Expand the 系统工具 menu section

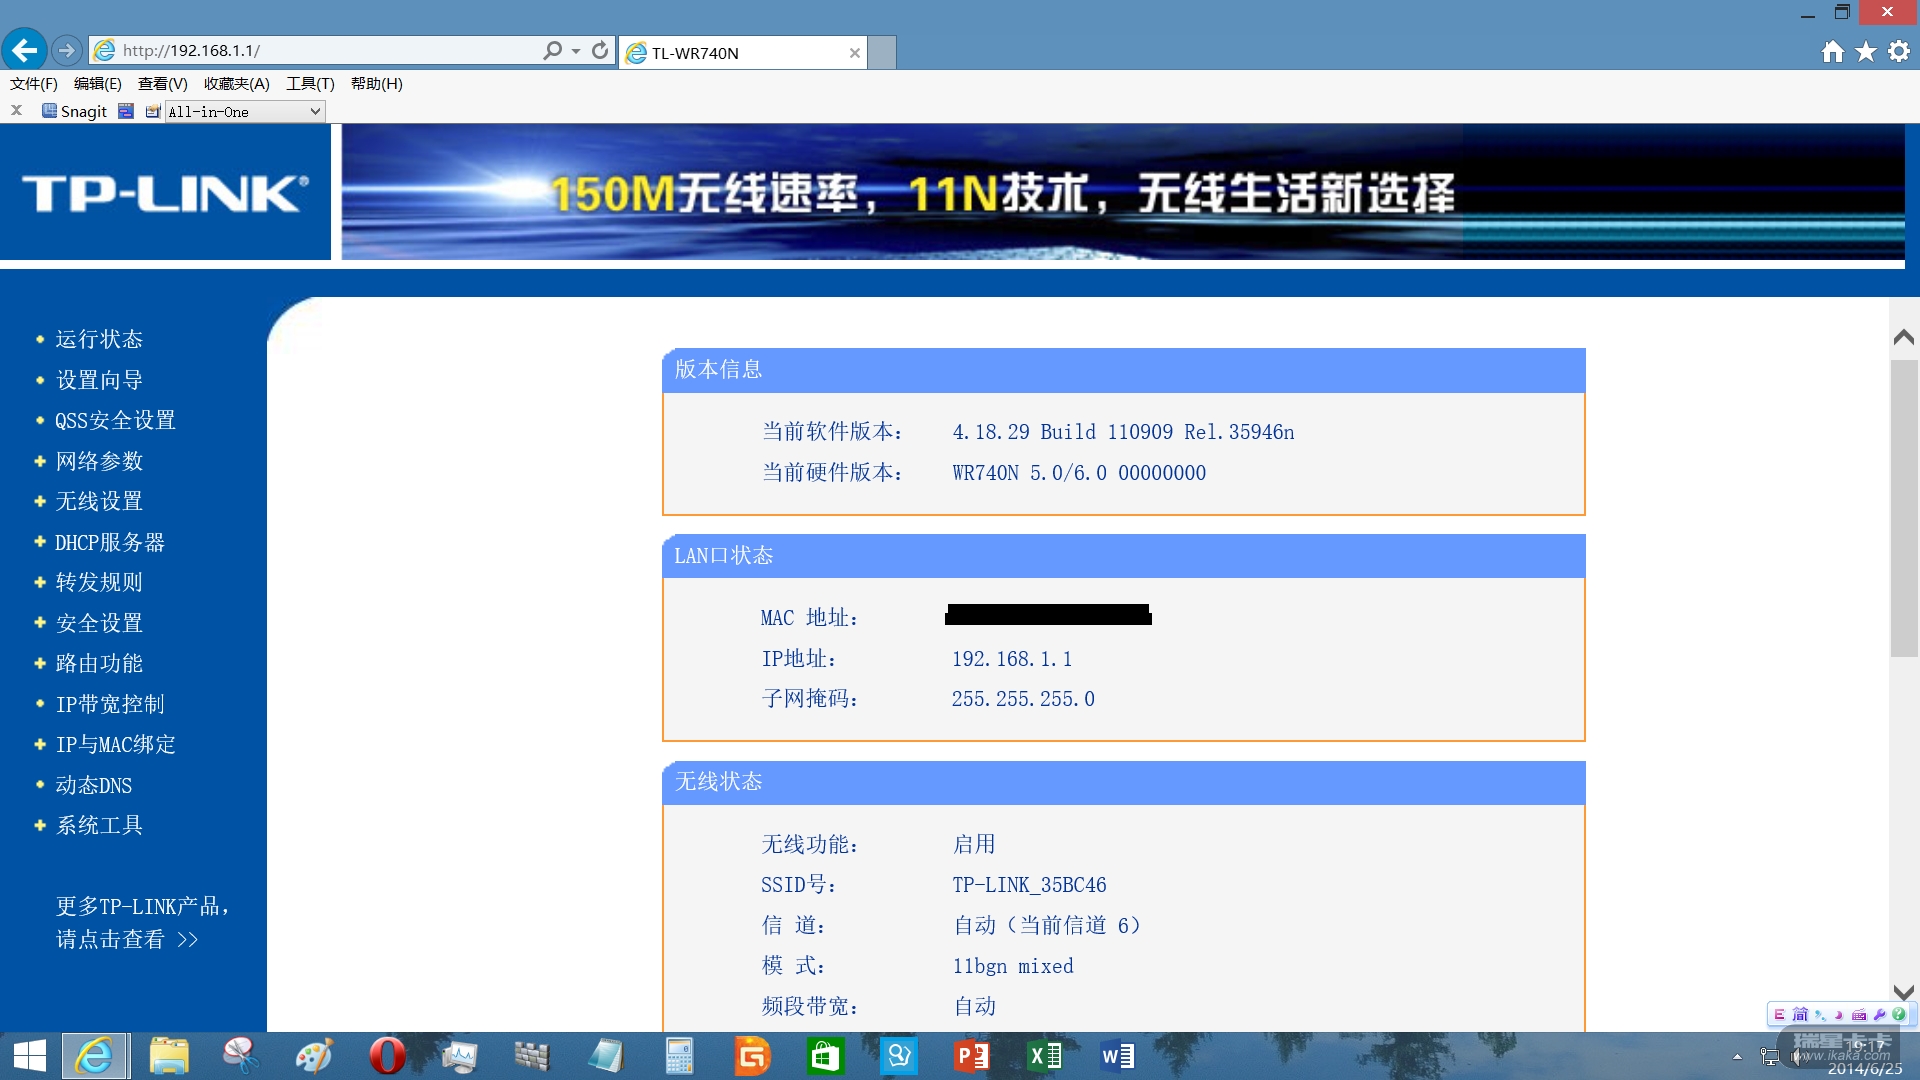(x=99, y=825)
